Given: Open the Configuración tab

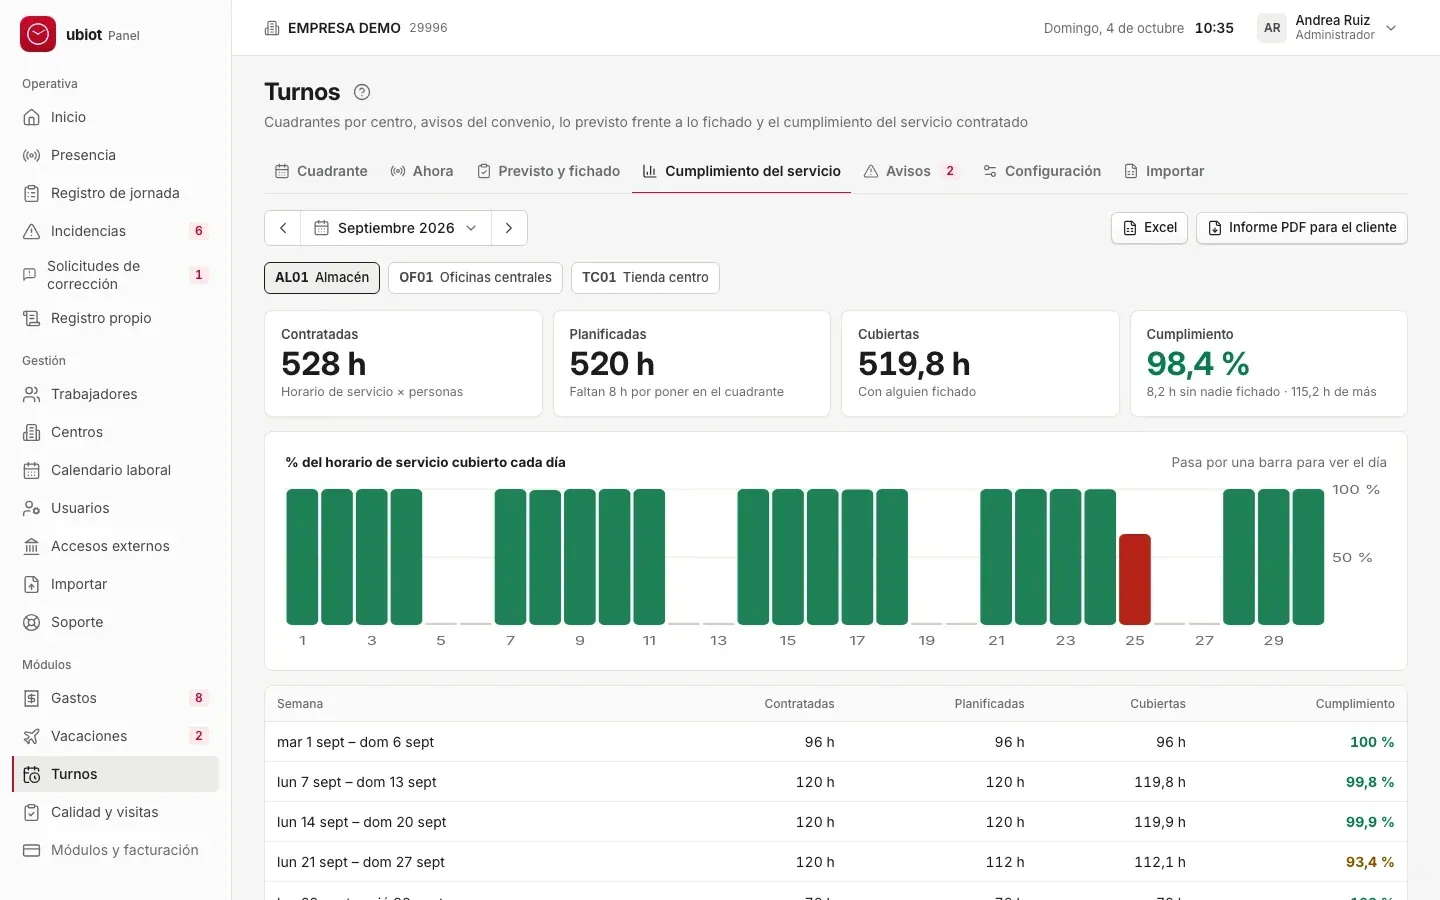Looking at the screenshot, I should pos(1042,171).
